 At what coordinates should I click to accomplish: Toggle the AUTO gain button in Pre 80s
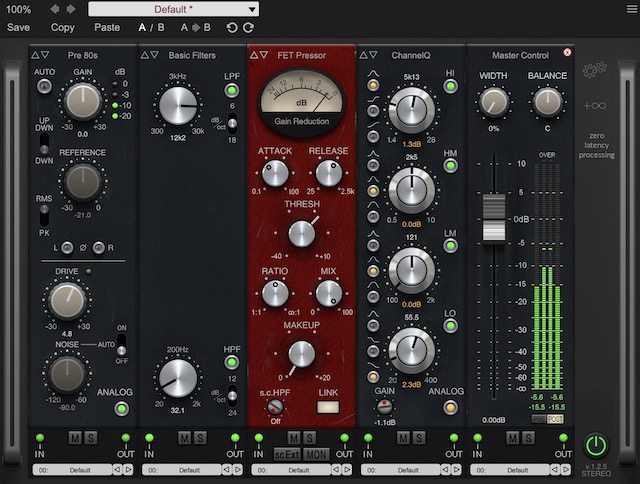tap(44, 87)
